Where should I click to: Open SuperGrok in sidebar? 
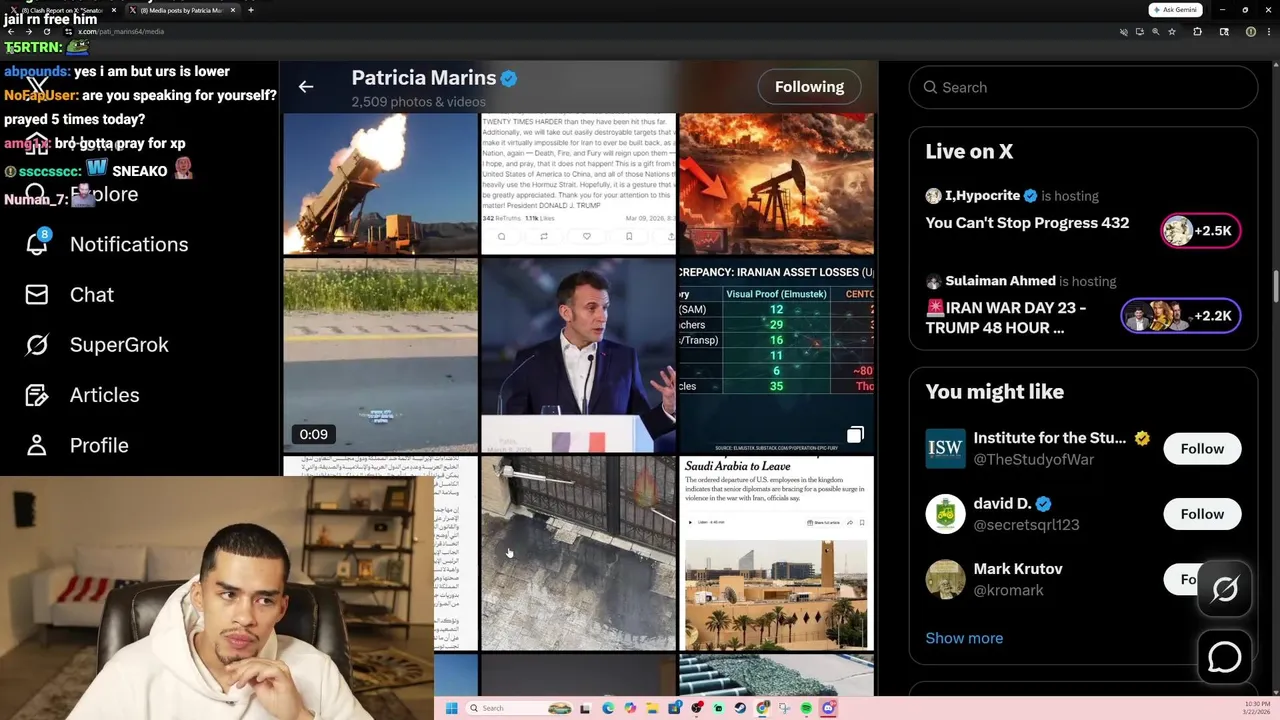[119, 345]
